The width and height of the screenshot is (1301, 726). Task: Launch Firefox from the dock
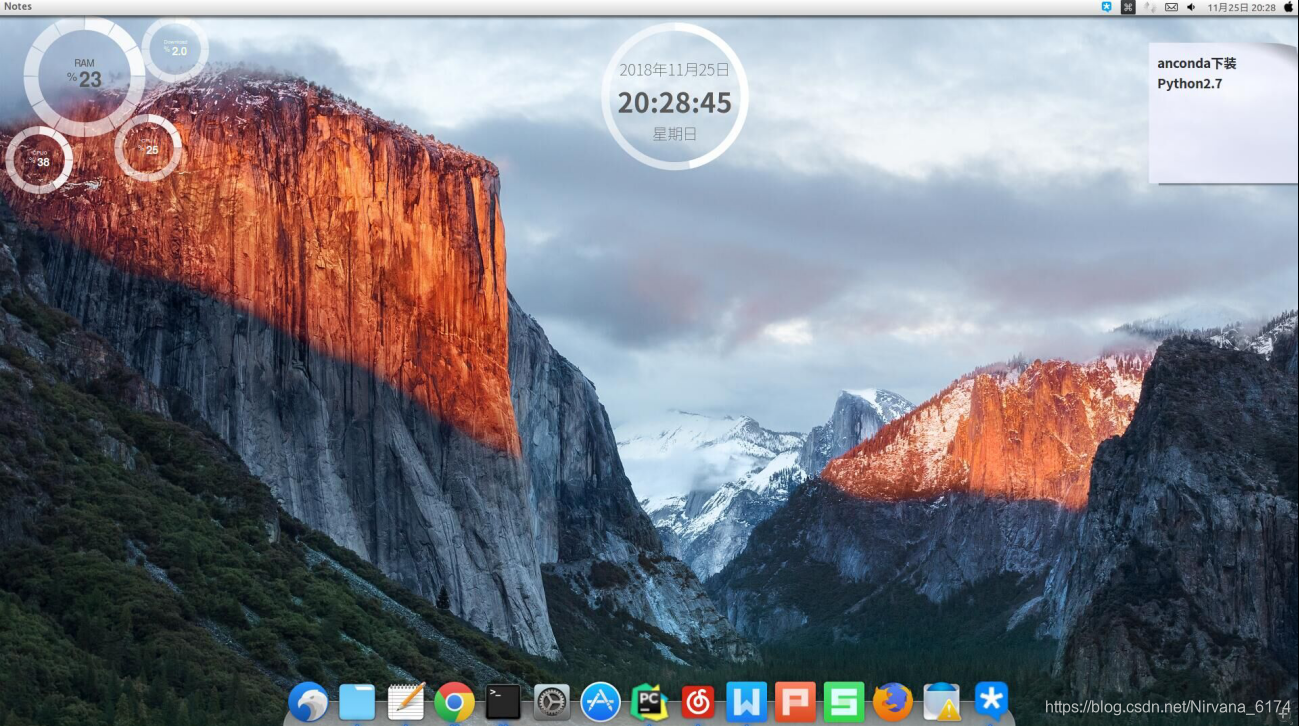click(x=892, y=702)
